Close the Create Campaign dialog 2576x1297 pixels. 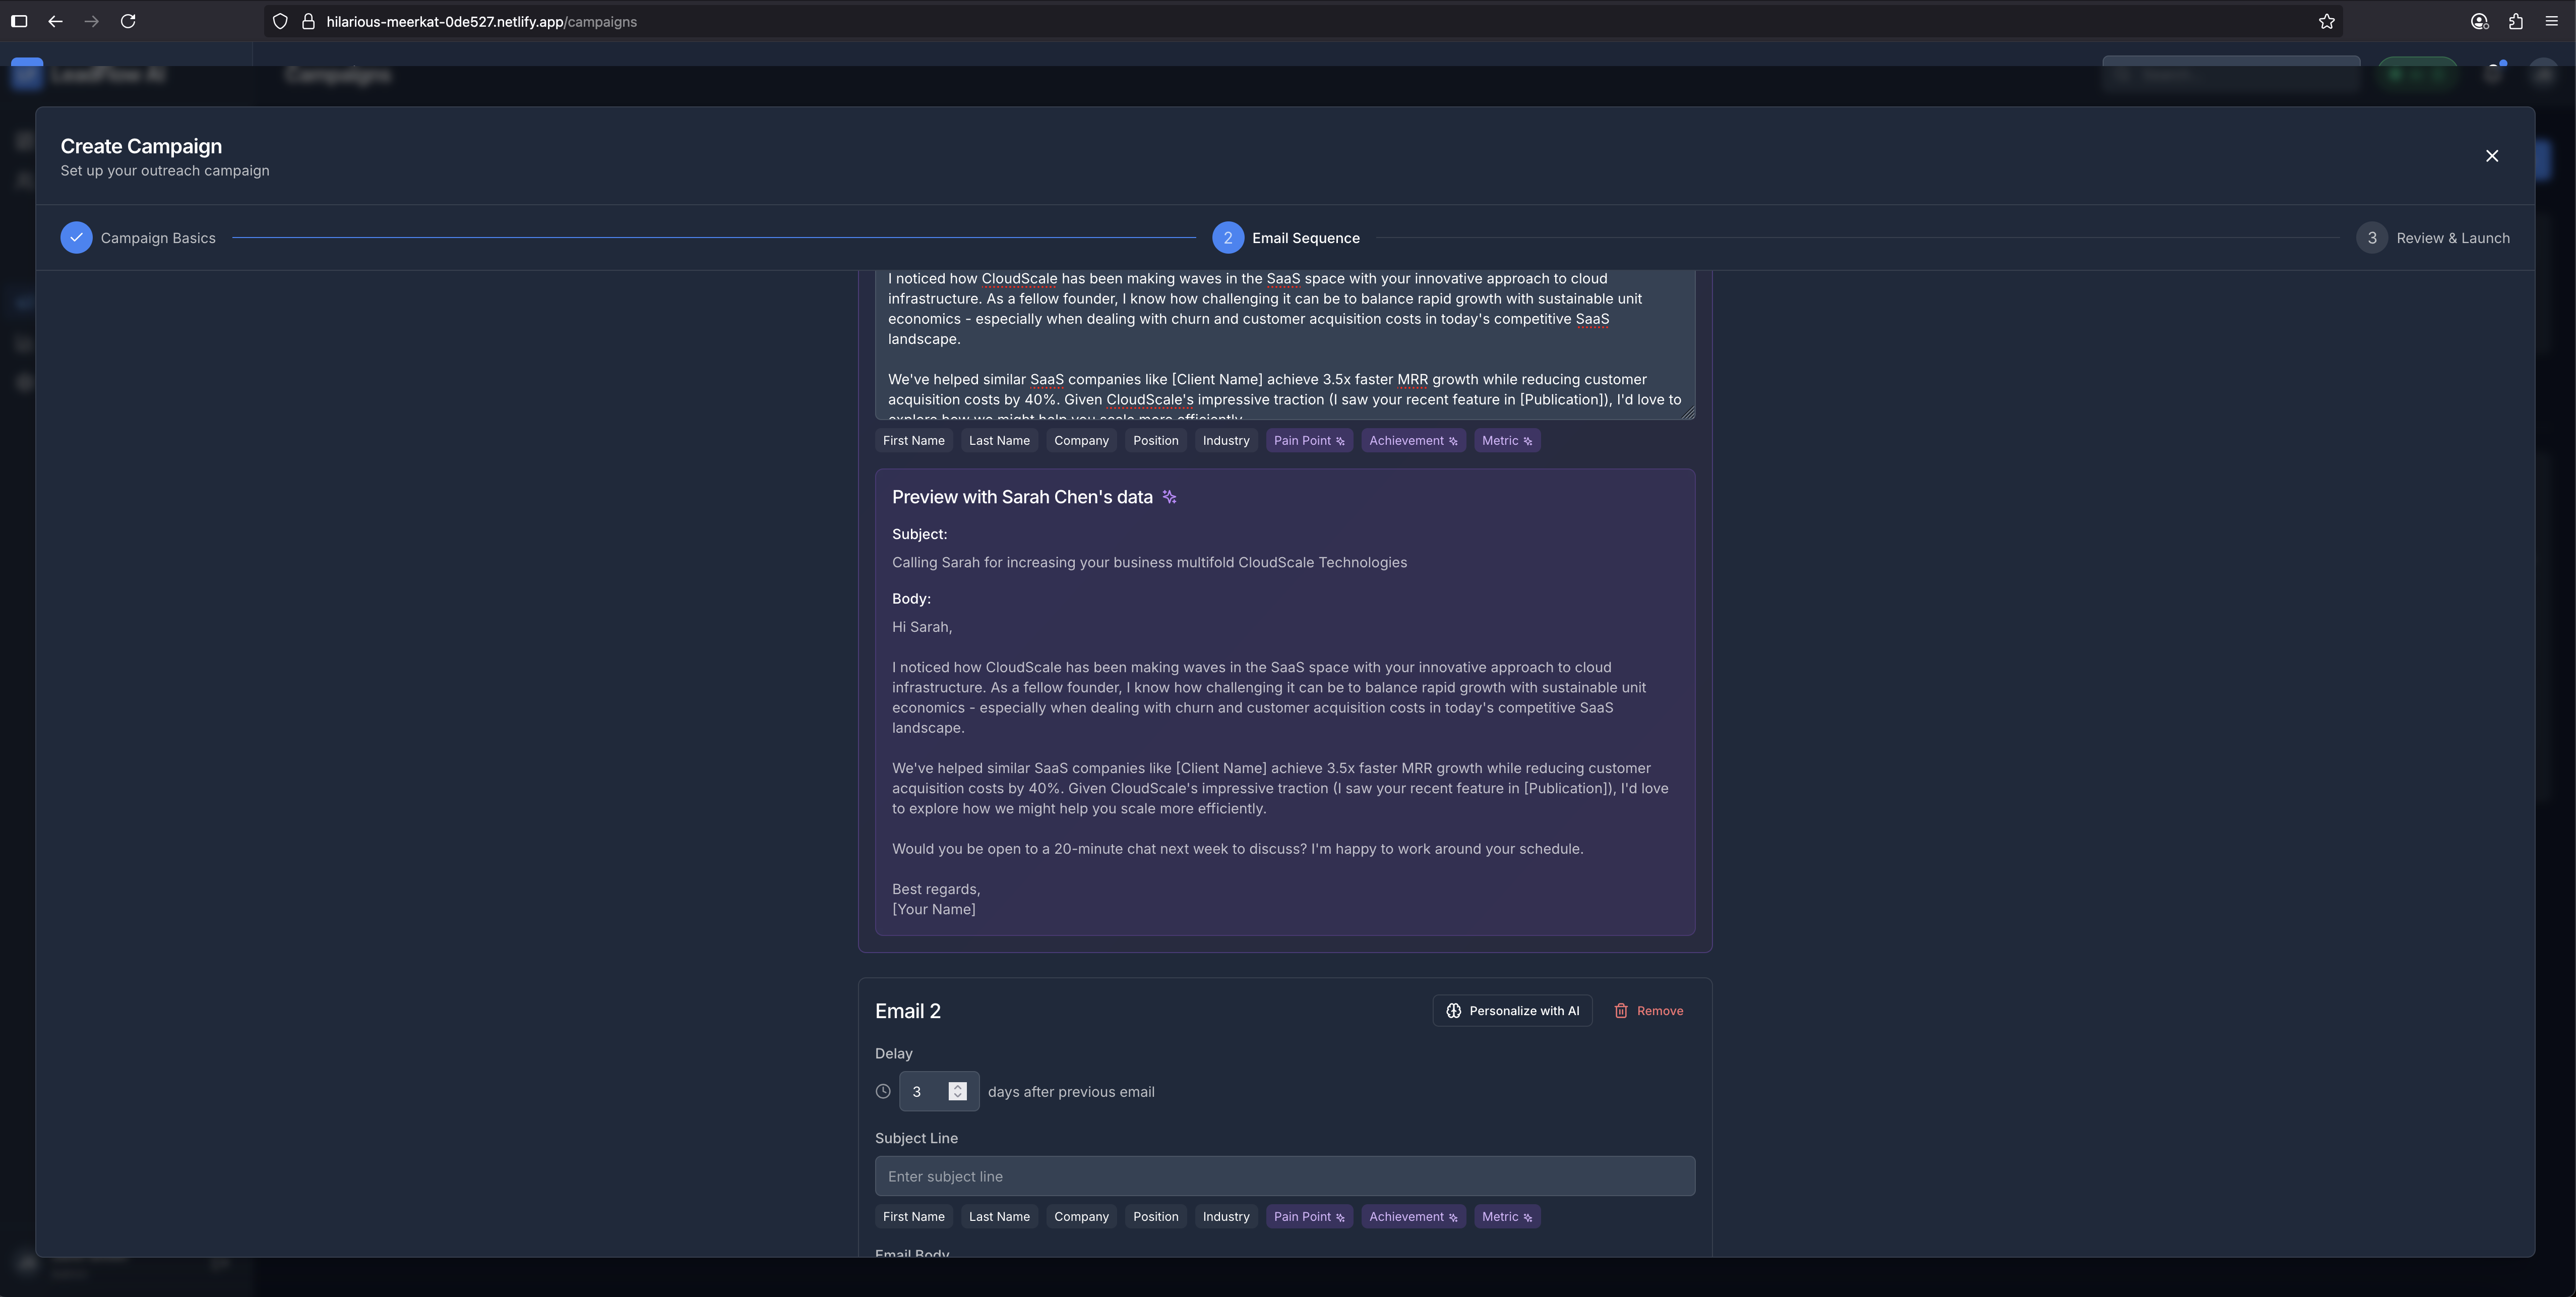[x=2491, y=156]
